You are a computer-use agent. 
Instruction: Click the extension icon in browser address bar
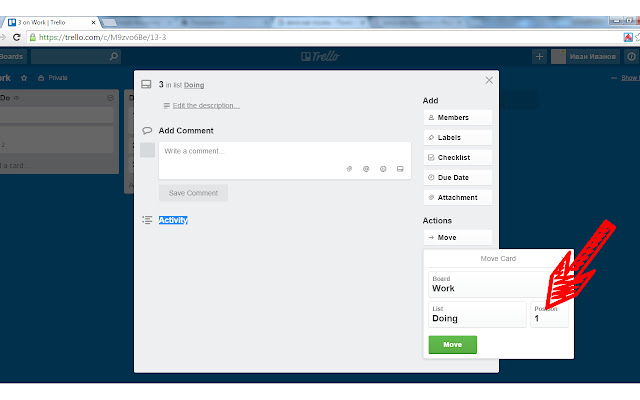point(628,37)
